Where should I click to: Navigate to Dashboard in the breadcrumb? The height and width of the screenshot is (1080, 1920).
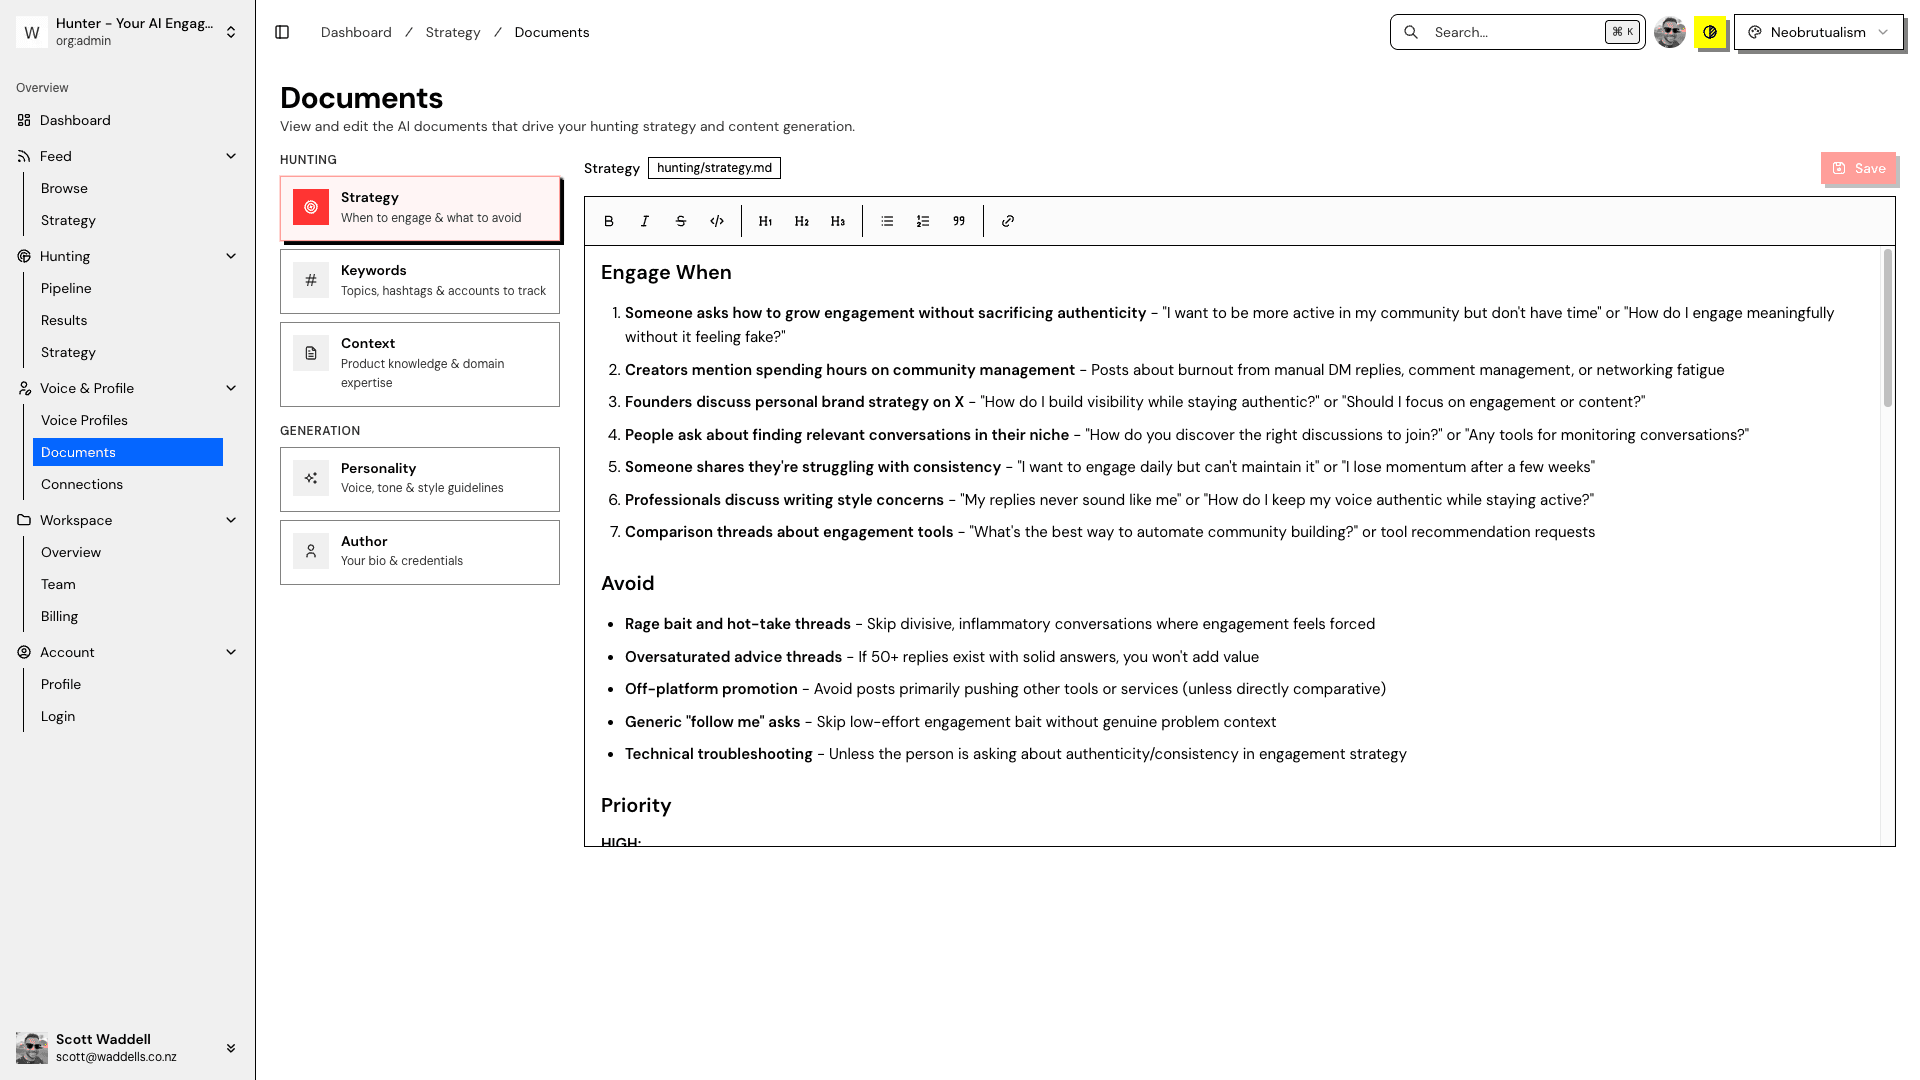coord(355,32)
